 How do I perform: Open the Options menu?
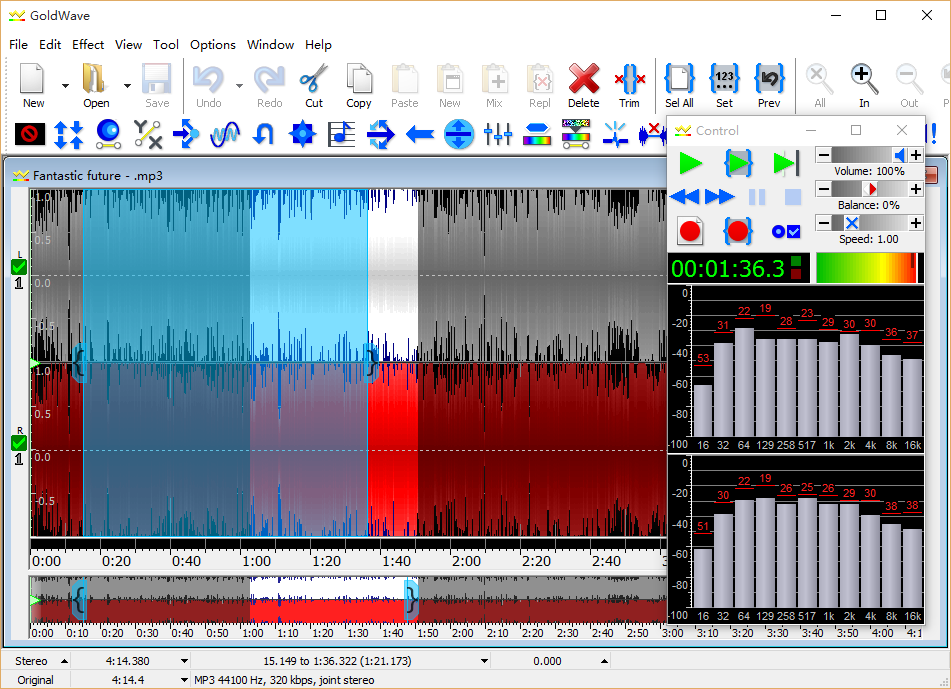click(x=213, y=44)
